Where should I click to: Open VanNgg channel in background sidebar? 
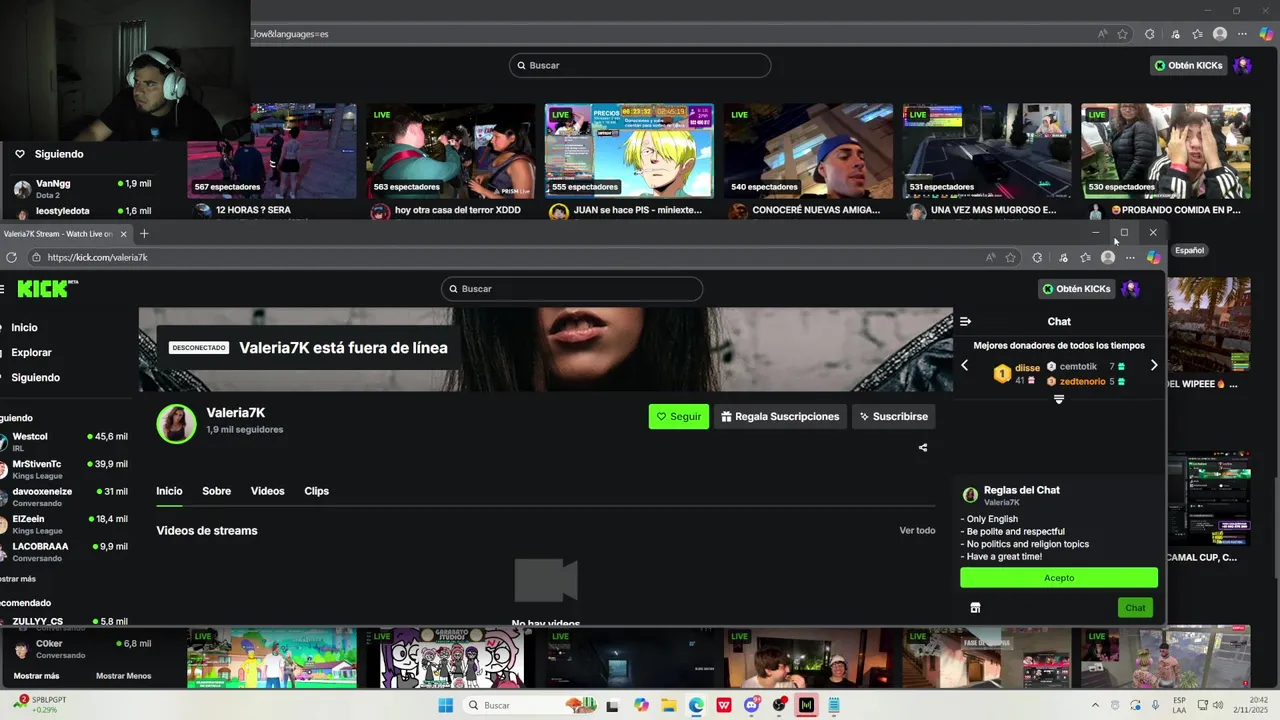pyautogui.click(x=80, y=189)
